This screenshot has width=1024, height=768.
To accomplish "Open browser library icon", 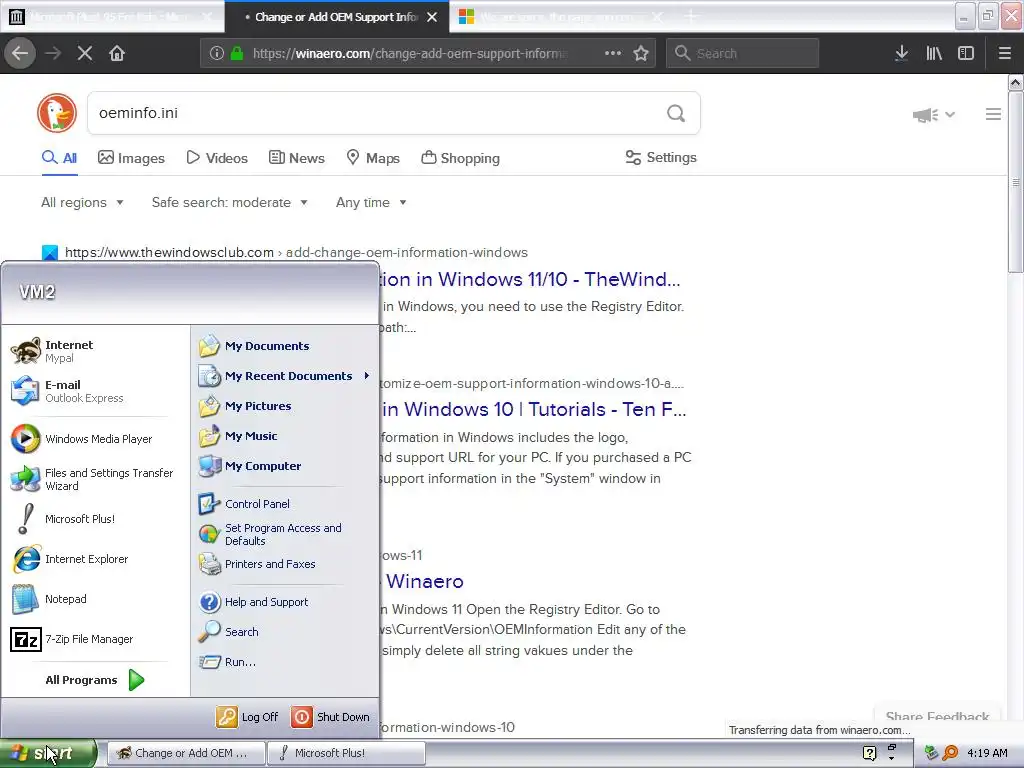I will (x=934, y=53).
